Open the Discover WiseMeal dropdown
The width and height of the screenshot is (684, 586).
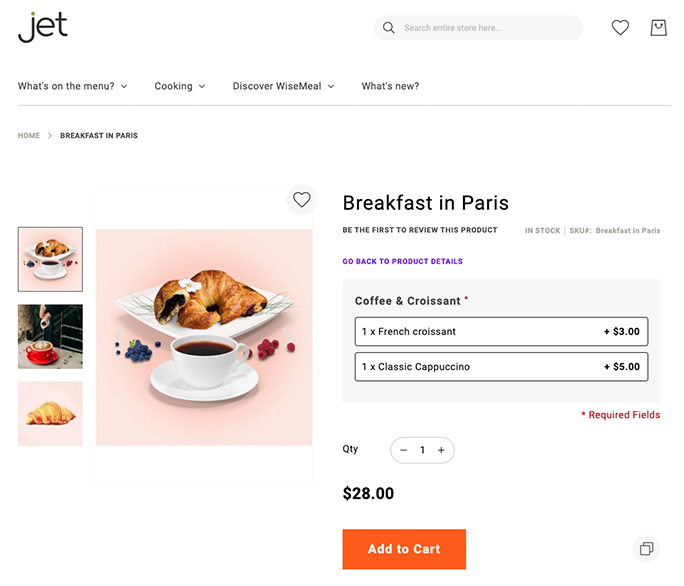[283, 86]
